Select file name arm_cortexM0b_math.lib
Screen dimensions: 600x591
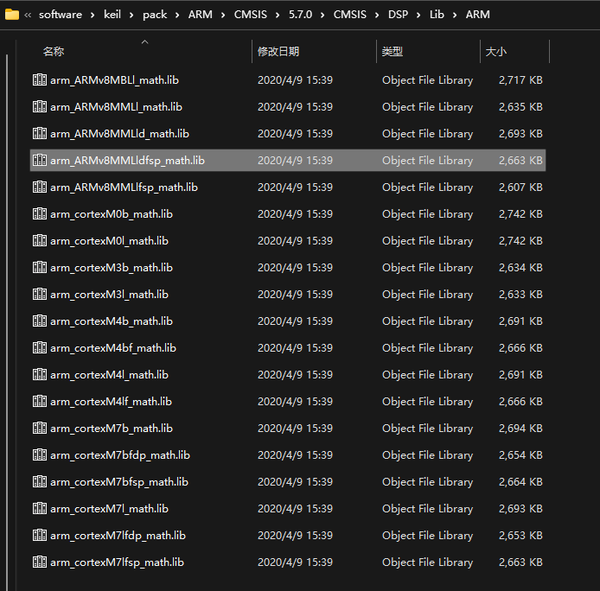tap(111, 214)
